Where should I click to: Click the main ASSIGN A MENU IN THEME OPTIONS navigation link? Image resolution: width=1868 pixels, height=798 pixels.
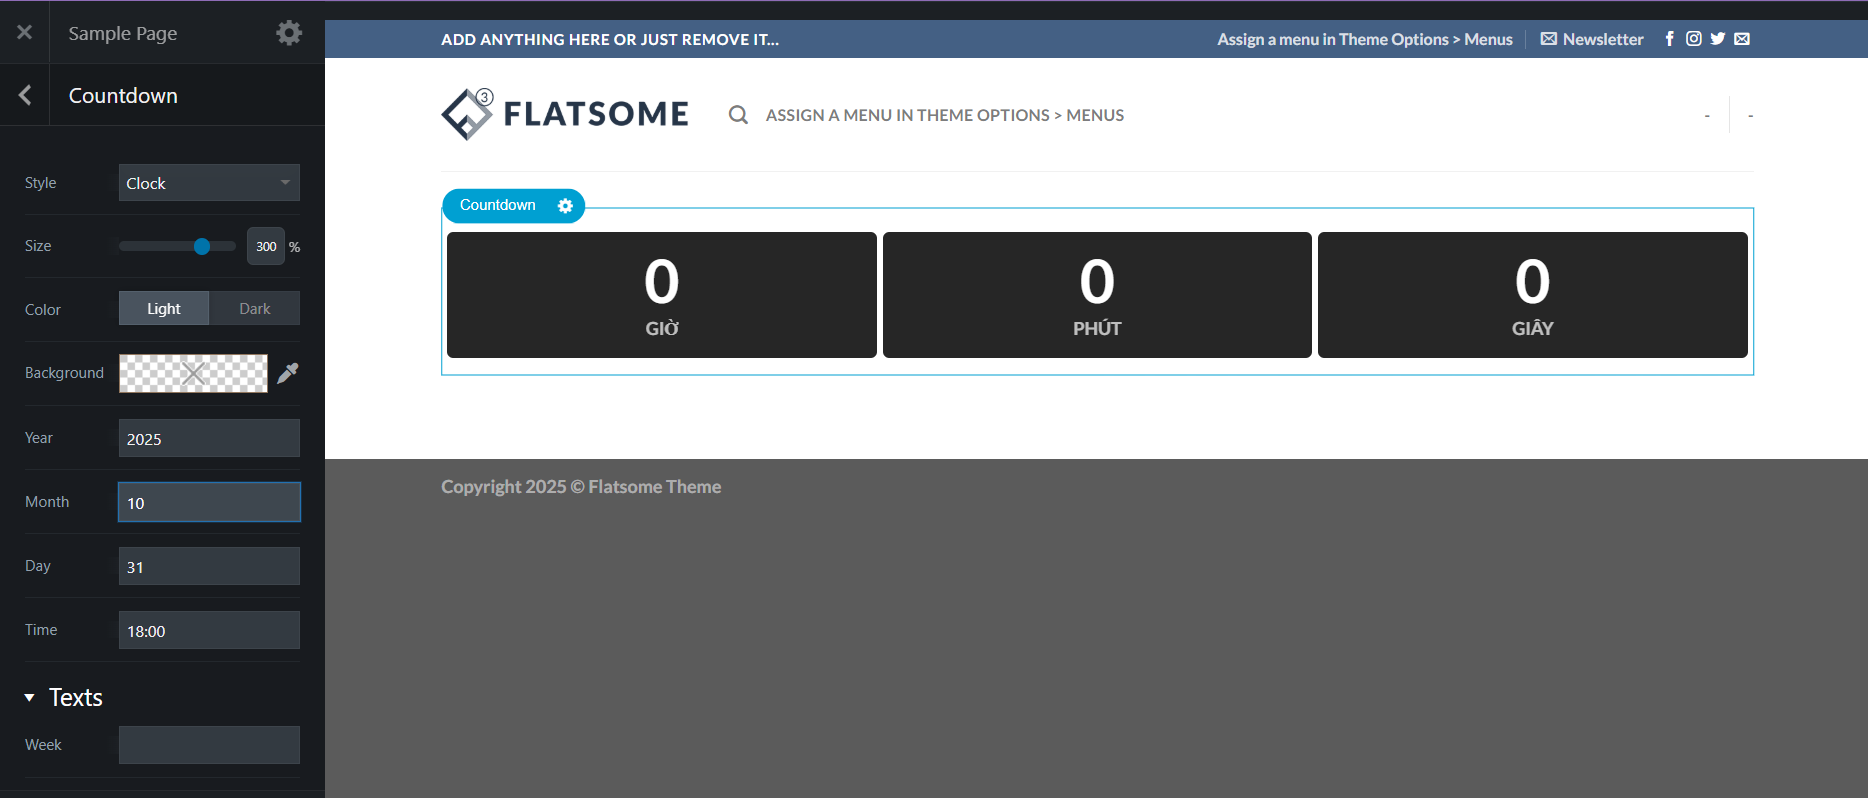click(x=945, y=115)
